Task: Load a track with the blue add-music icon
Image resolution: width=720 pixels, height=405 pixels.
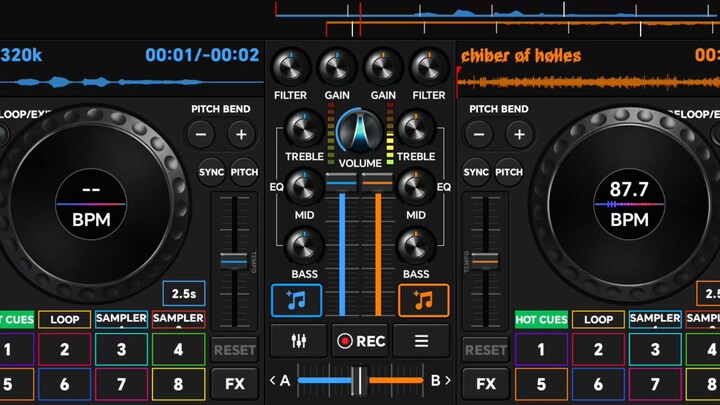Action: tap(297, 300)
